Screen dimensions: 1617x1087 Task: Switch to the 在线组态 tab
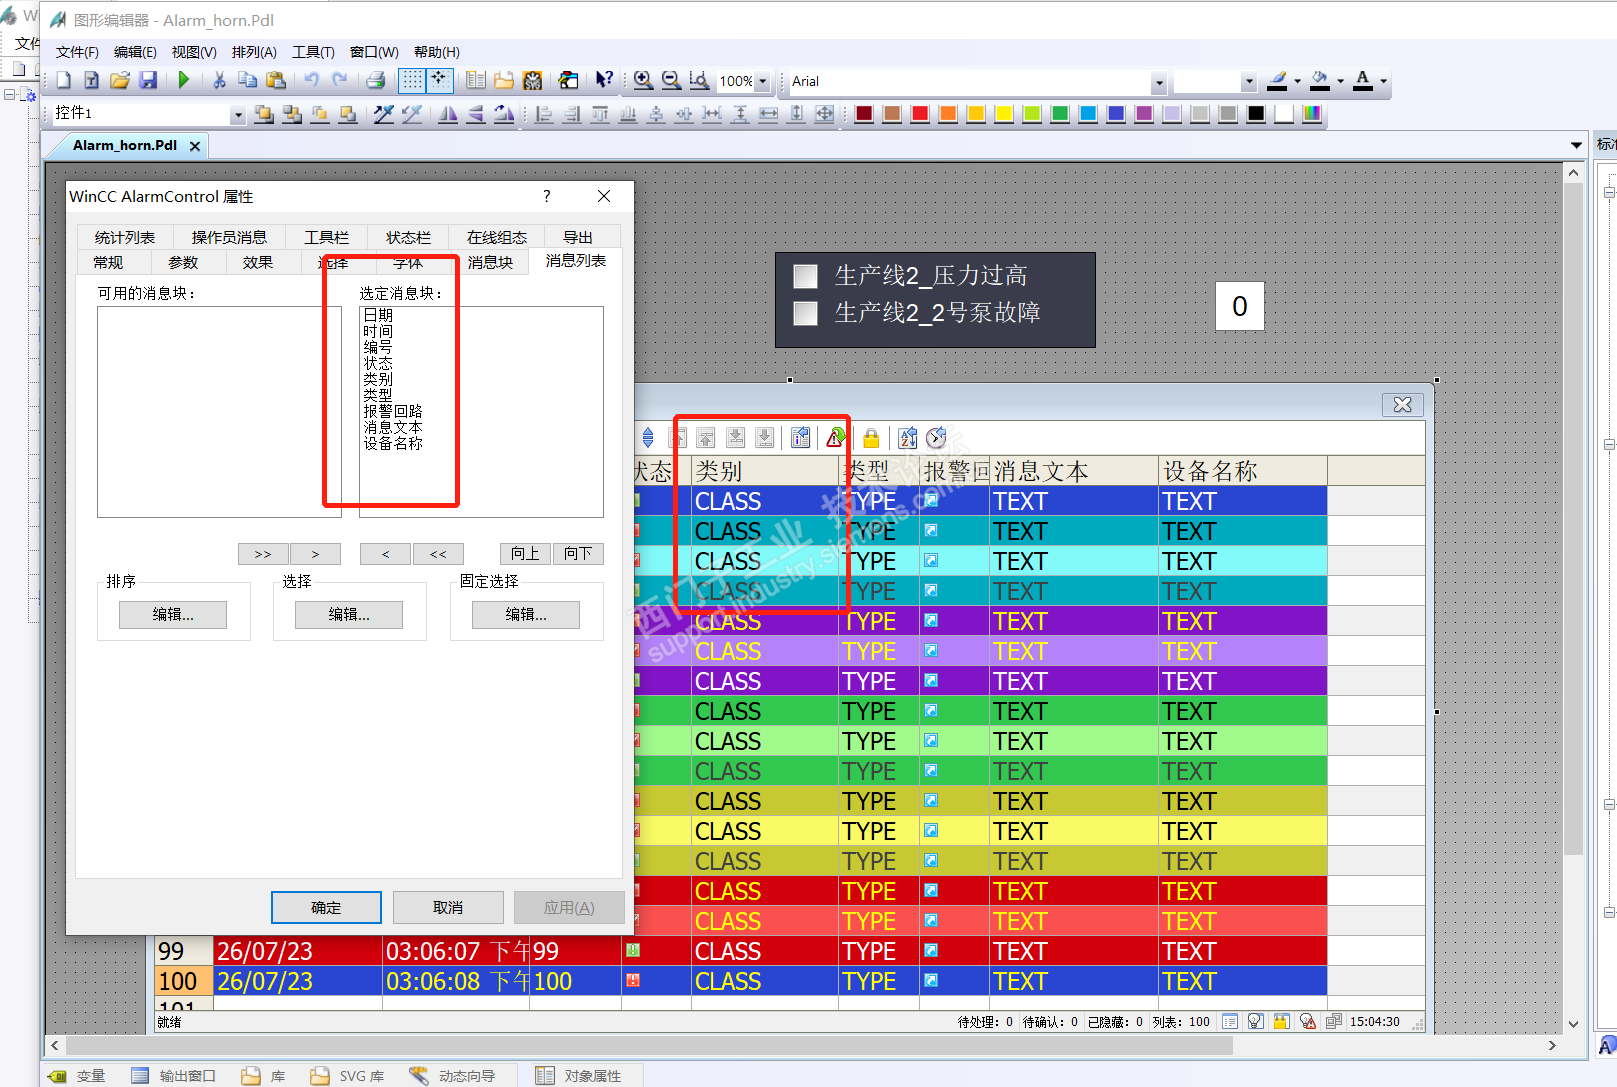[496, 237]
